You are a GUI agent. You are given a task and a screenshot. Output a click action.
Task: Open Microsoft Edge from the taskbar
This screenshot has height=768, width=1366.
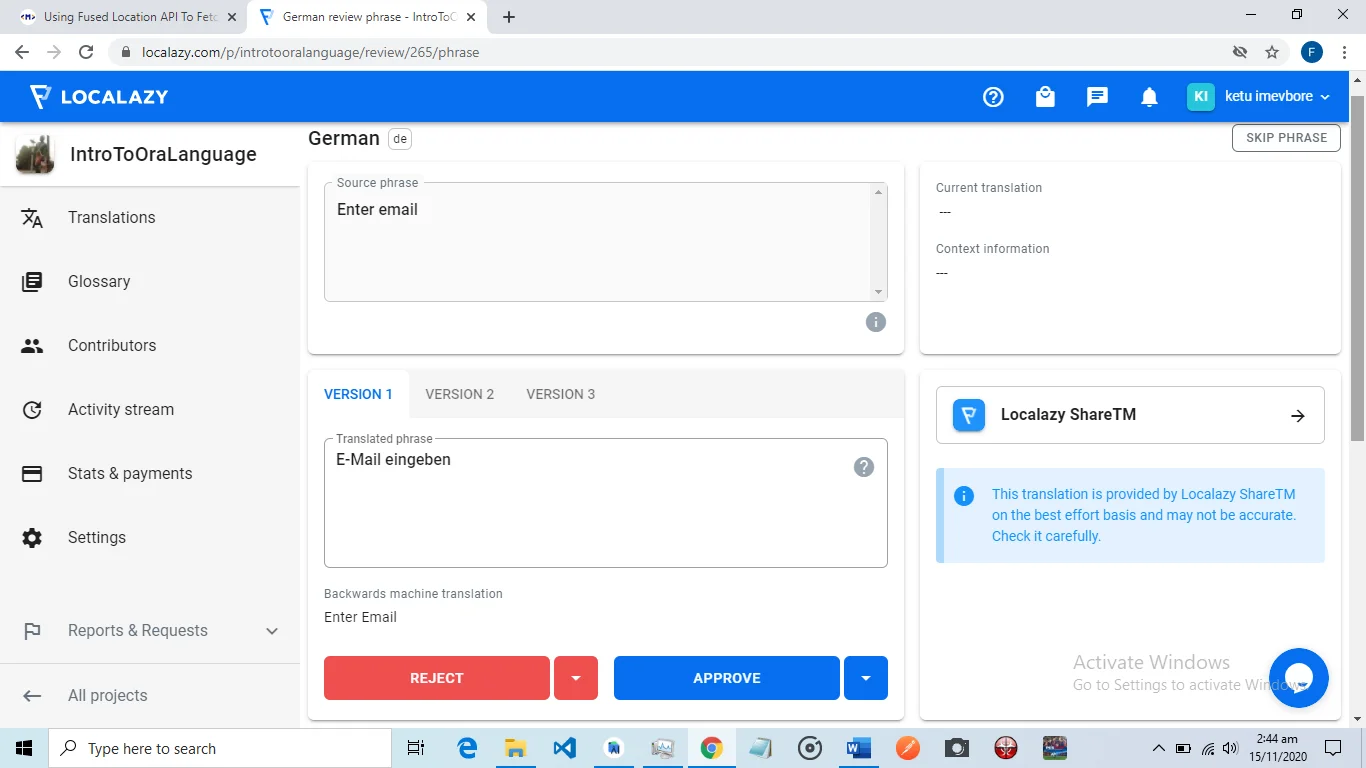tap(467, 748)
